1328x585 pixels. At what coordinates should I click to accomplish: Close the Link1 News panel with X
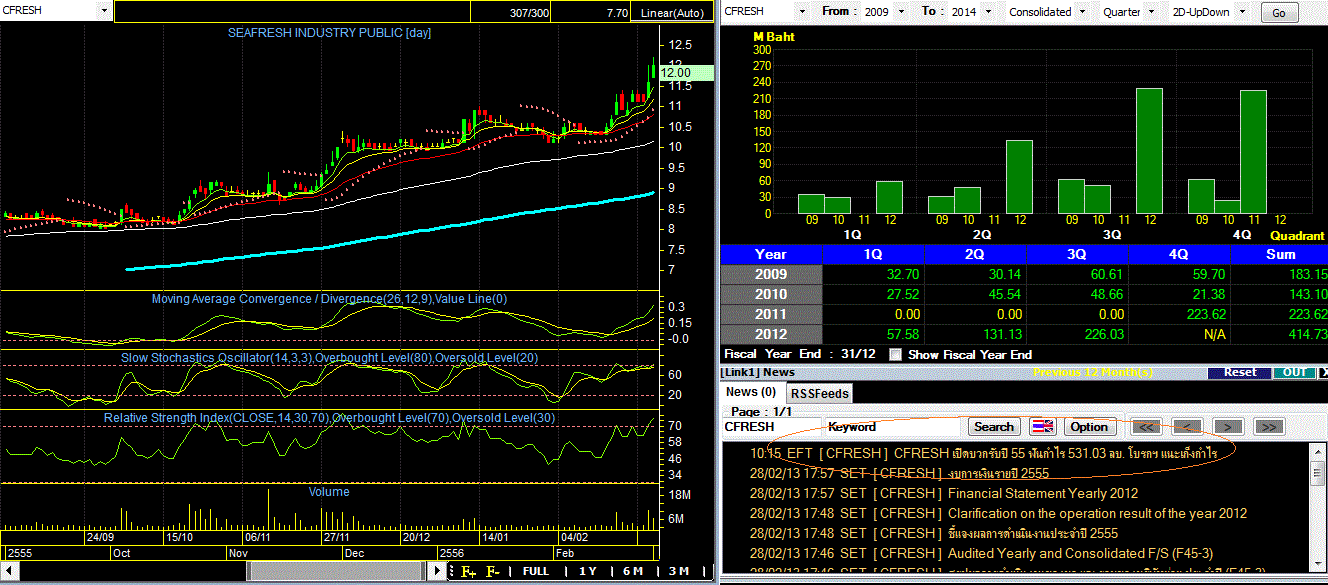(1324, 372)
